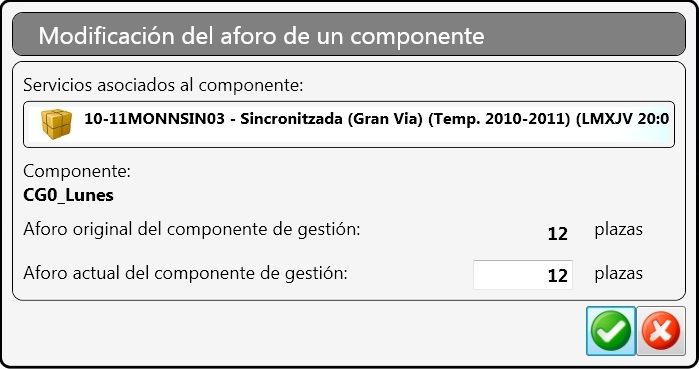Click the original capacity value 12
This screenshot has height=369, width=699.
[x=557, y=234]
